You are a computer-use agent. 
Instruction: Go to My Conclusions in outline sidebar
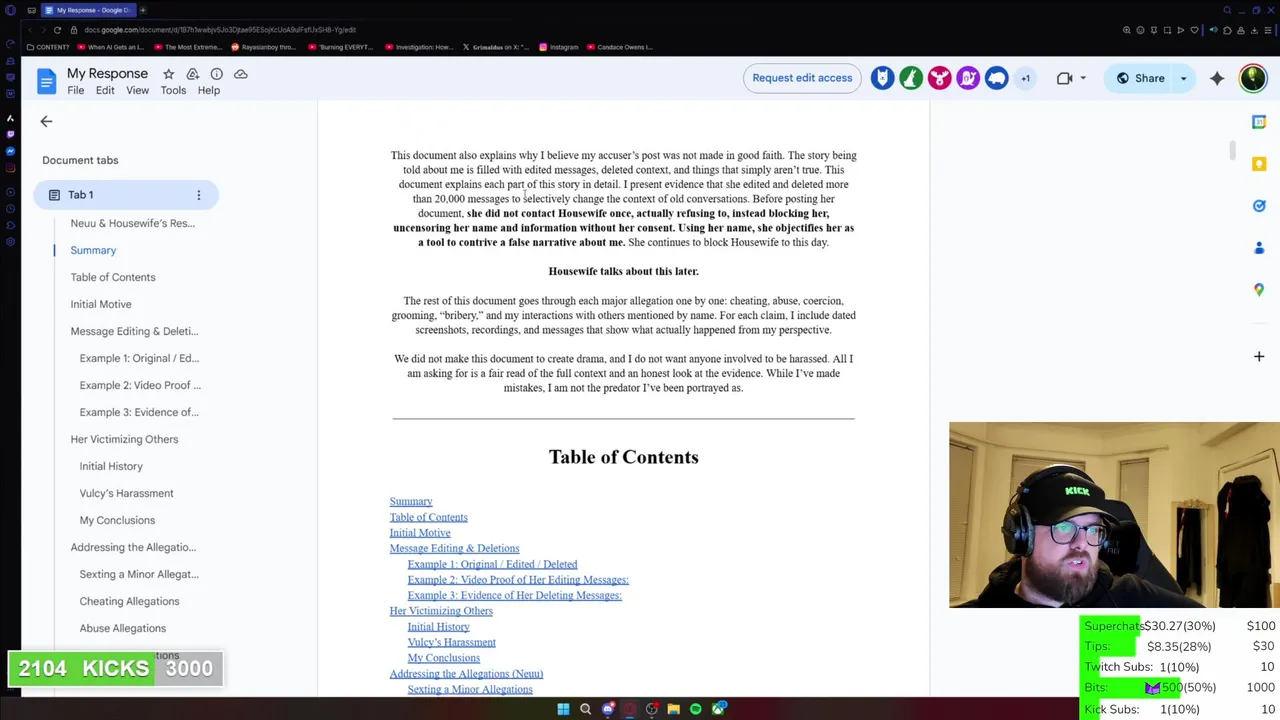click(x=117, y=520)
